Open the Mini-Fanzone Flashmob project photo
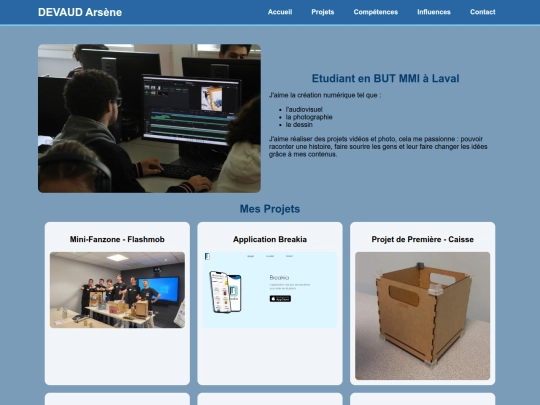The width and height of the screenshot is (540, 405). coord(117,290)
